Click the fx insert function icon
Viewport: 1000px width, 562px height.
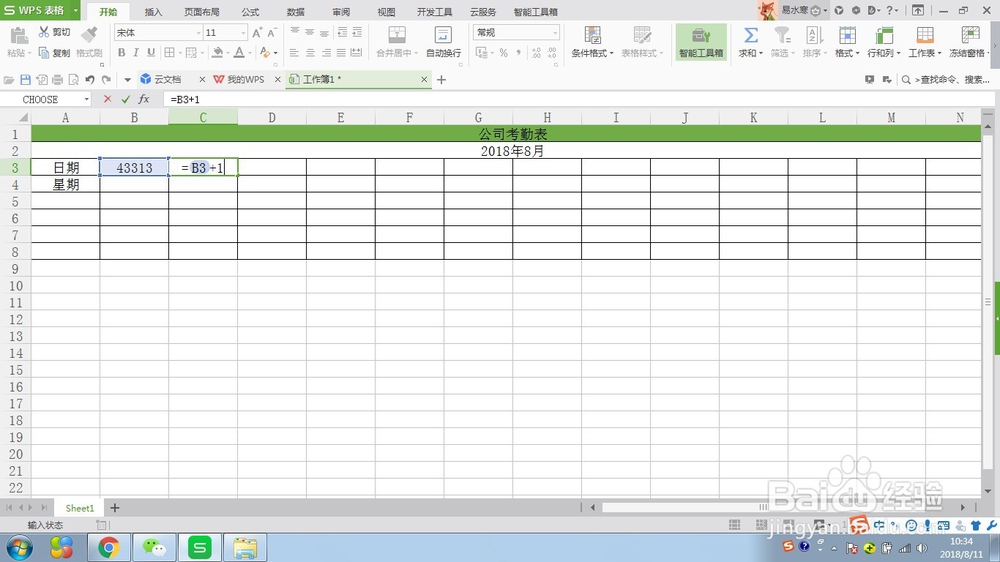144,99
